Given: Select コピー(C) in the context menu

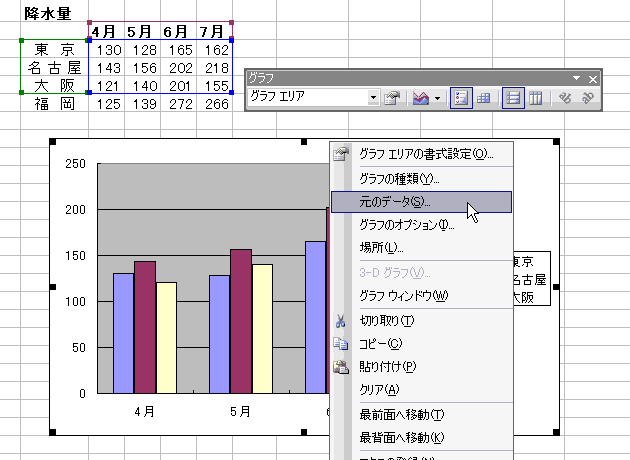Looking at the screenshot, I should [421, 343].
